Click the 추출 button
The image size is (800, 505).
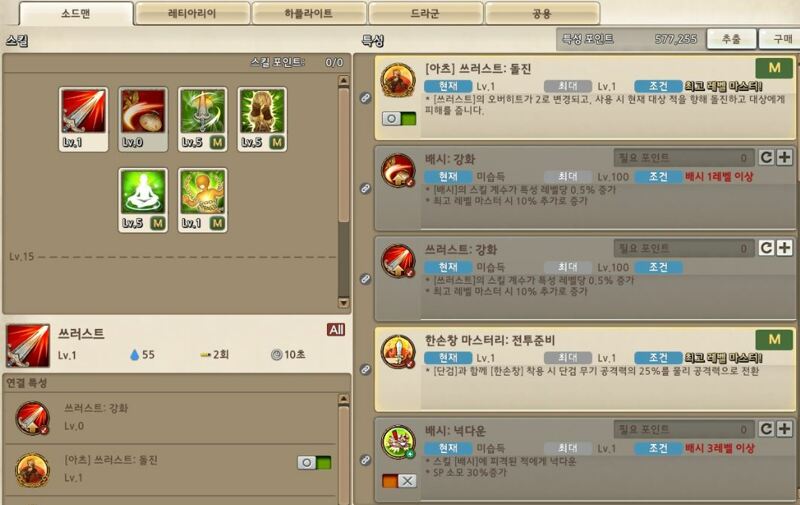pos(731,39)
